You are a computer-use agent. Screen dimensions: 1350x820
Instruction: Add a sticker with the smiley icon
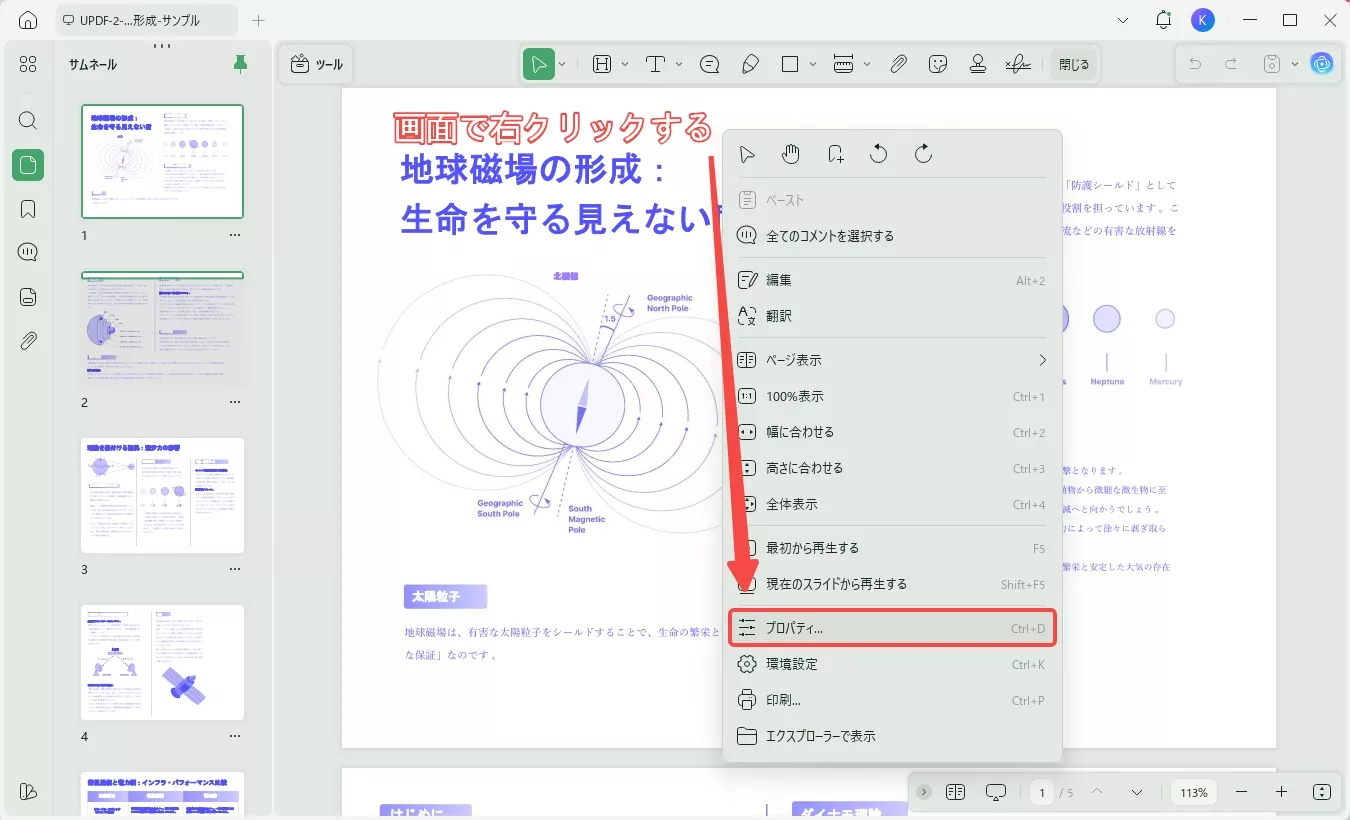click(x=938, y=63)
